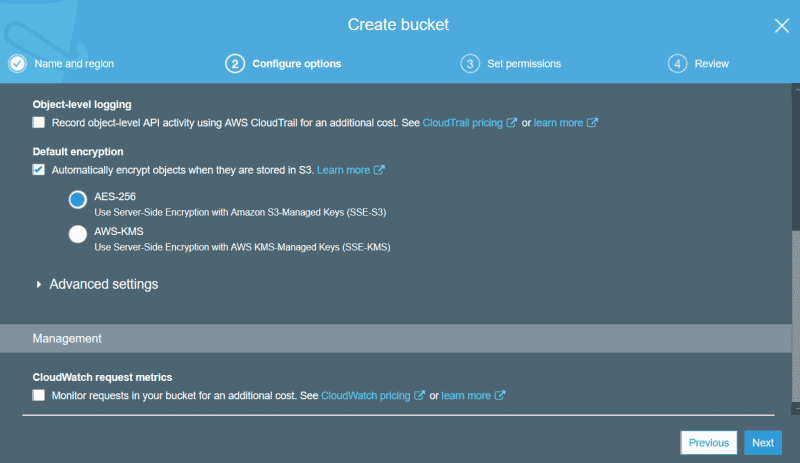Select the AWS-KMS encryption radio button
Viewport: 800px width, 463px height.
click(x=78, y=234)
